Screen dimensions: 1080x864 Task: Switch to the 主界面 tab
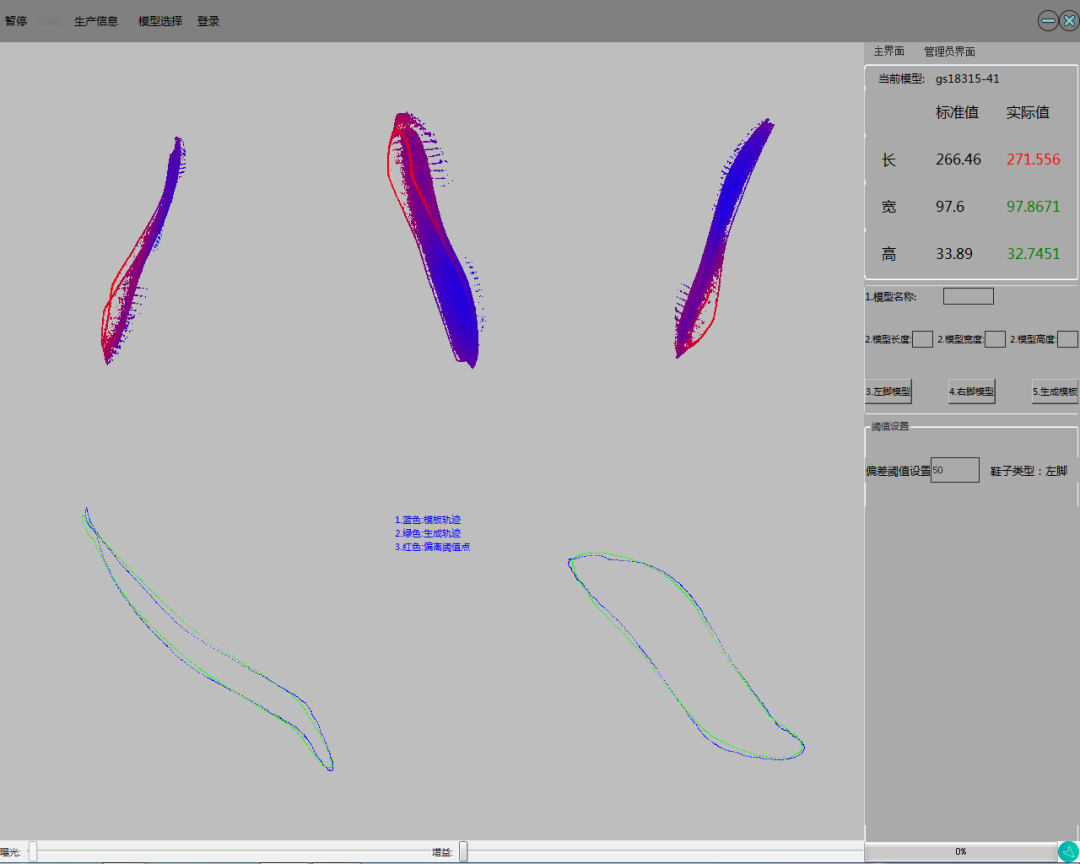point(889,51)
